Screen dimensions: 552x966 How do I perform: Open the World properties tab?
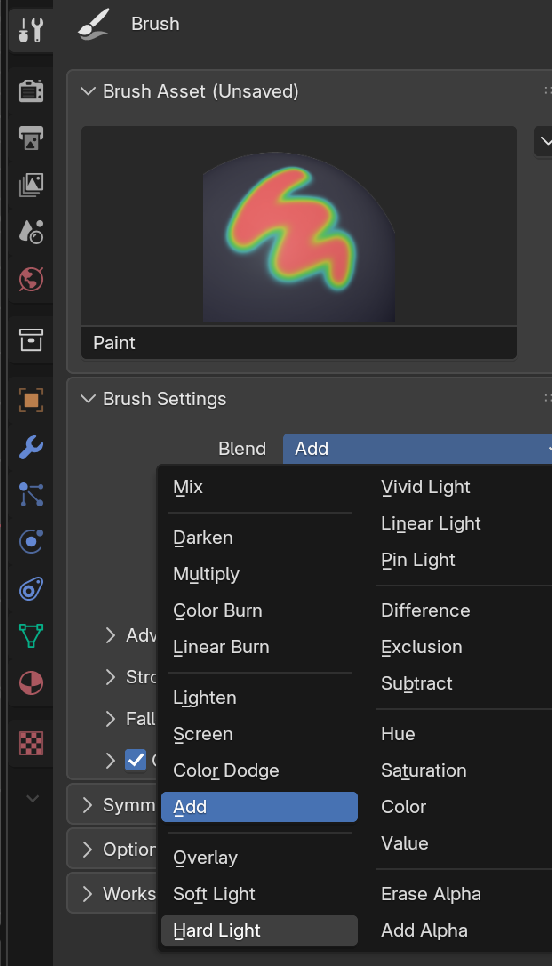(x=30, y=279)
